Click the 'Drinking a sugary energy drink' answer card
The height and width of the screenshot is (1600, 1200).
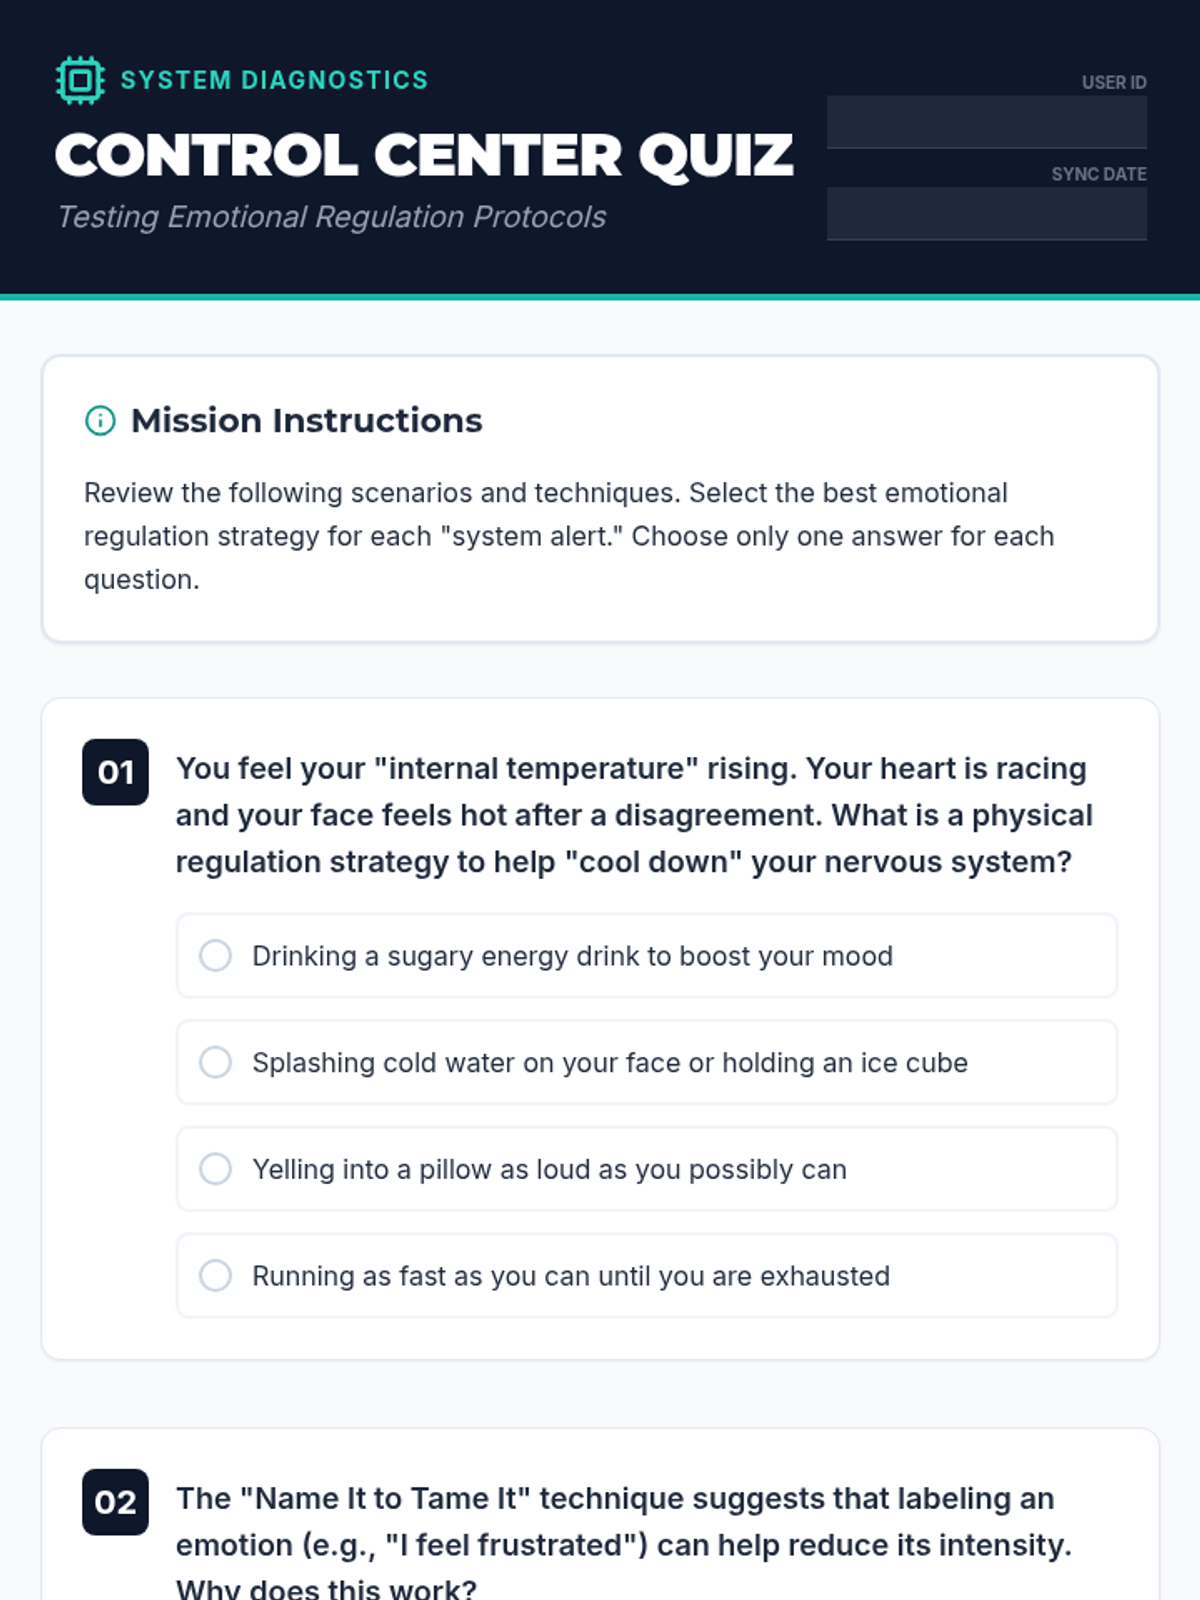[647, 955]
